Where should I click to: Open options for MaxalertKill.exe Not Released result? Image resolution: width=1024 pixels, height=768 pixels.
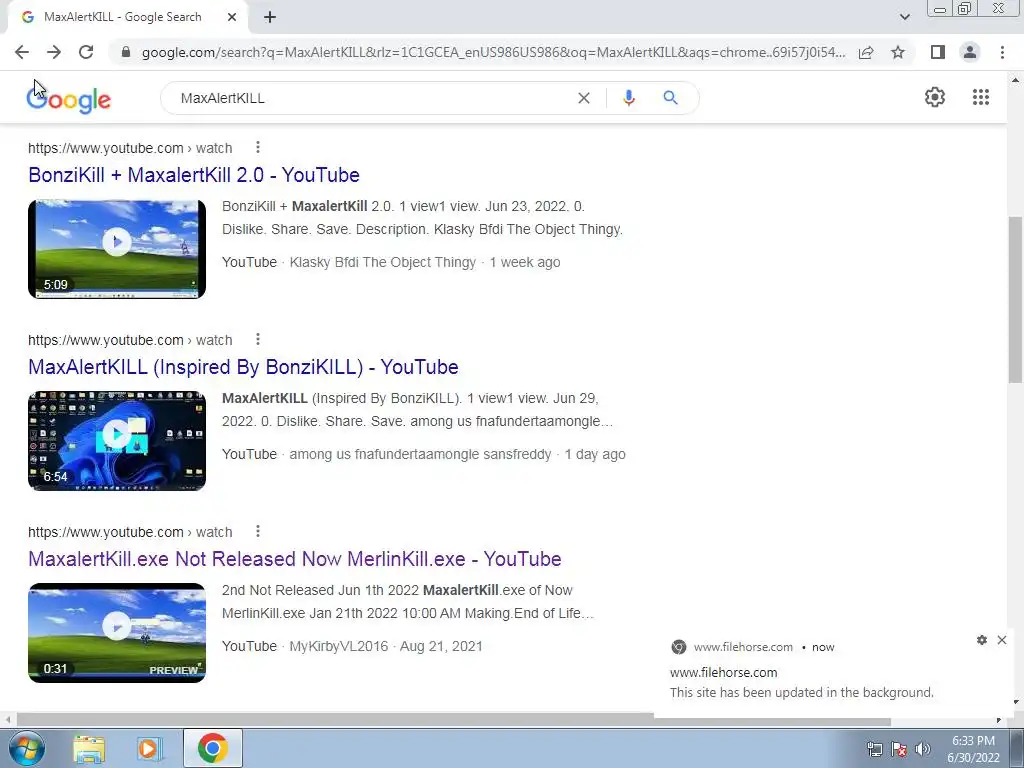point(258,532)
